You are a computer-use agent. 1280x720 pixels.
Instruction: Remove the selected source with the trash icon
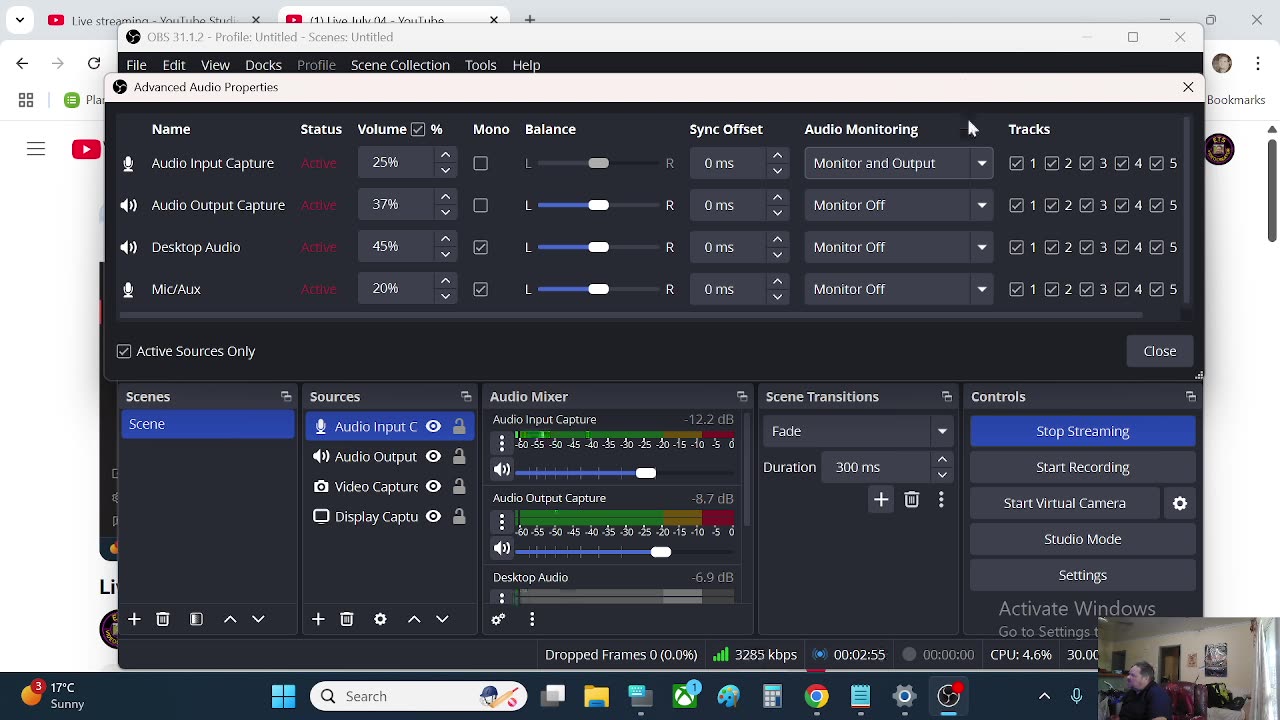pyautogui.click(x=347, y=619)
